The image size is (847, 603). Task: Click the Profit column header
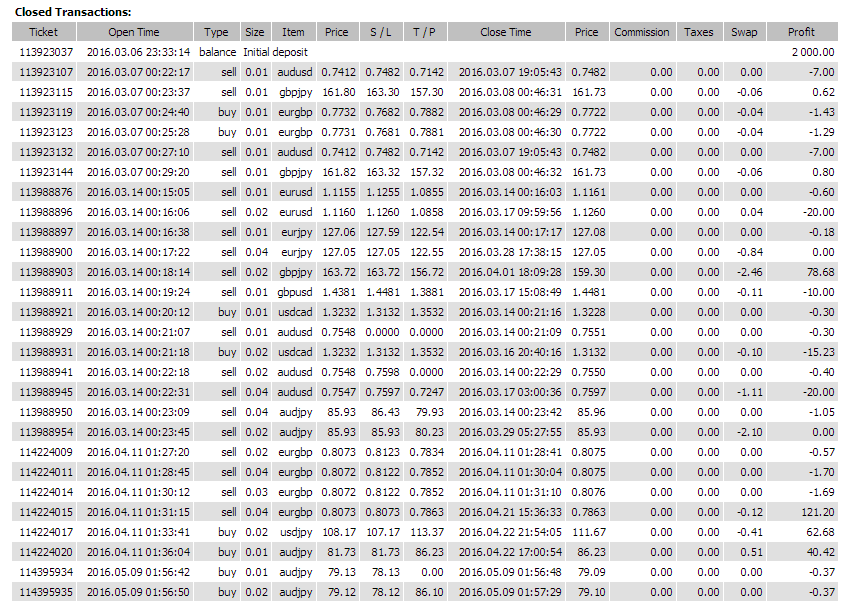point(802,32)
